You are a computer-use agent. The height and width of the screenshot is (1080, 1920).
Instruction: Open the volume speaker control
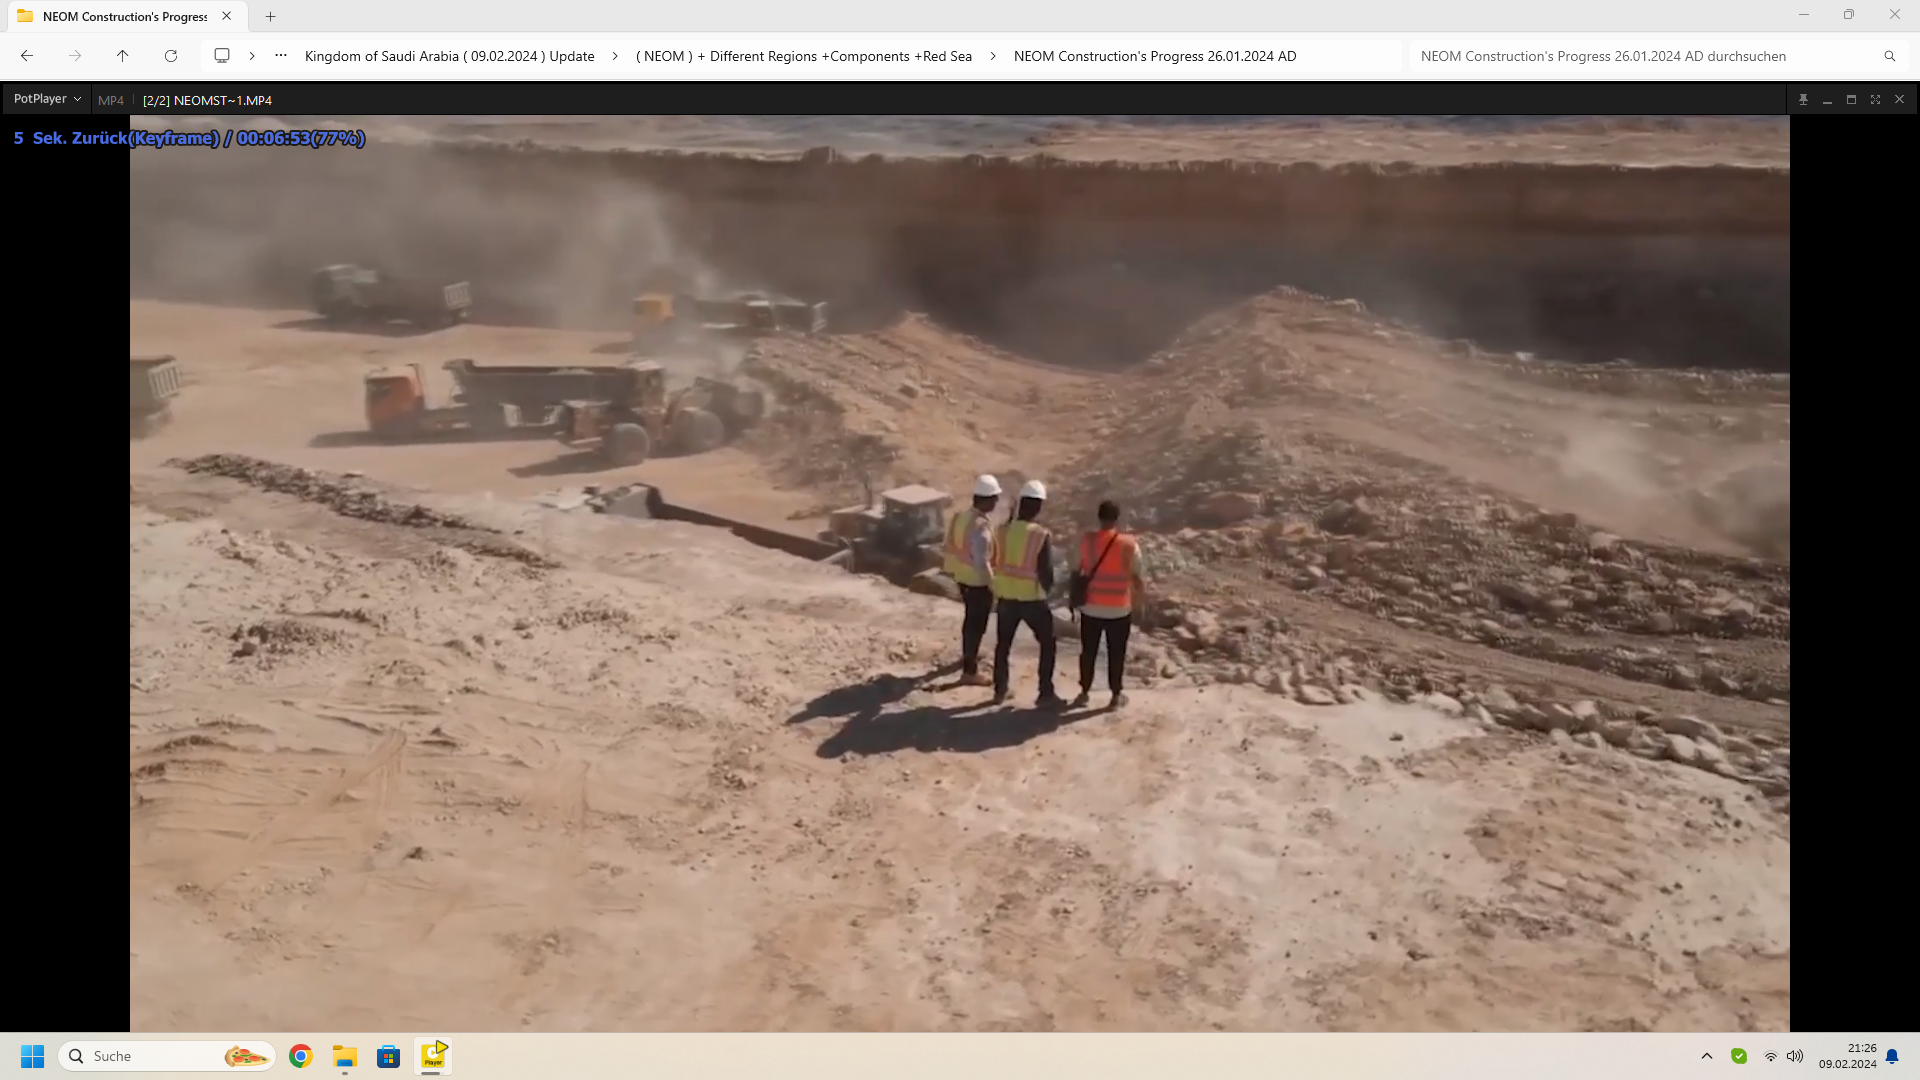pyautogui.click(x=1795, y=1056)
